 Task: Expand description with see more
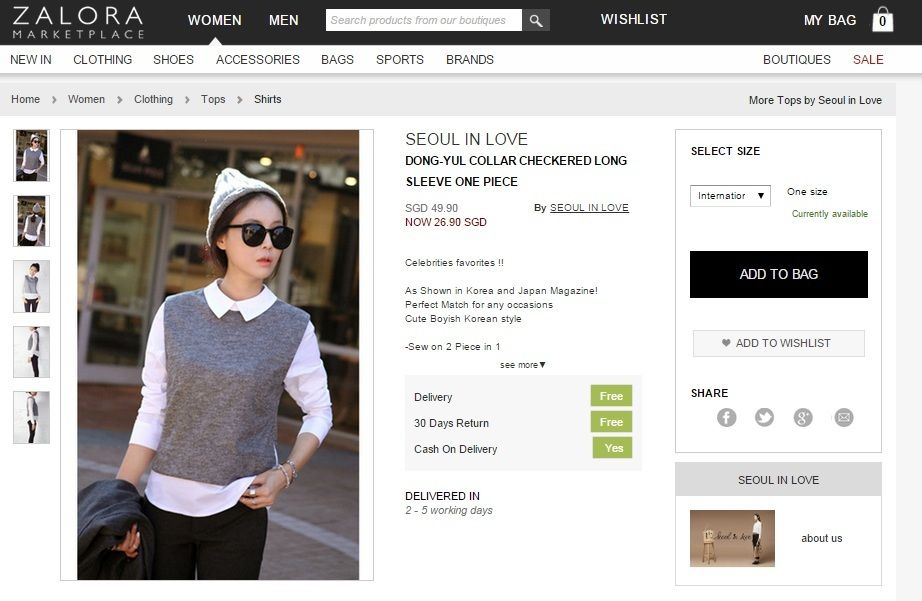click(x=523, y=365)
